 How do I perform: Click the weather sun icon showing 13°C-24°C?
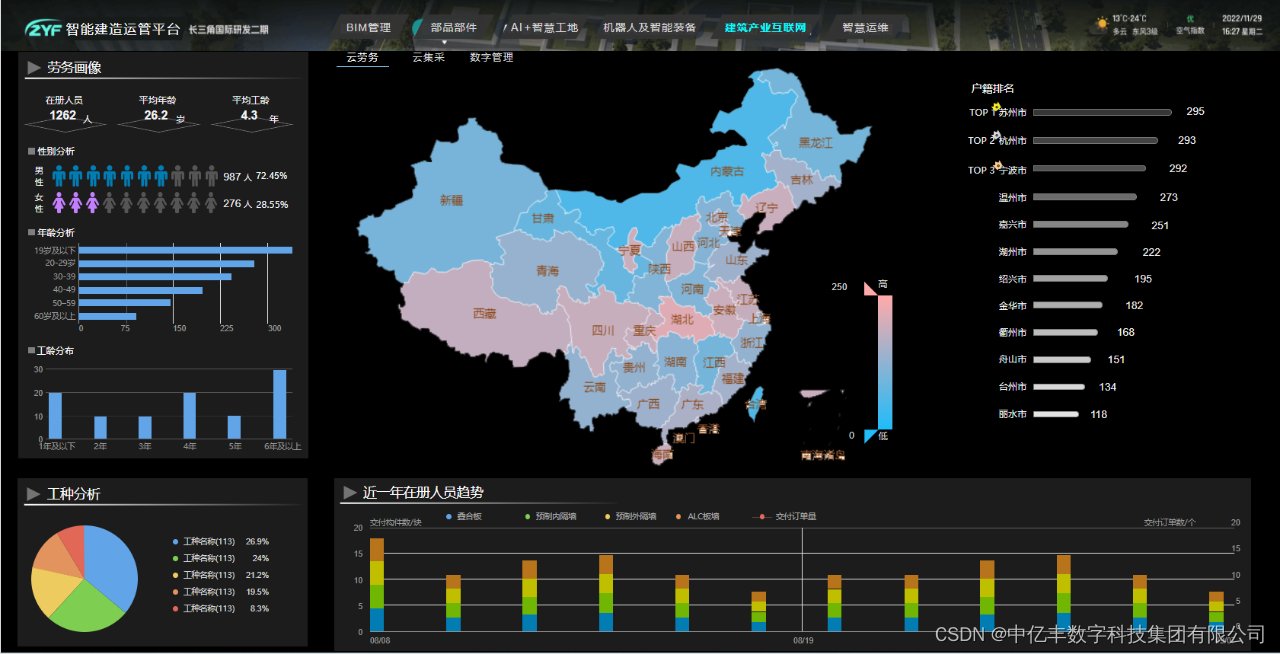tap(1101, 21)
